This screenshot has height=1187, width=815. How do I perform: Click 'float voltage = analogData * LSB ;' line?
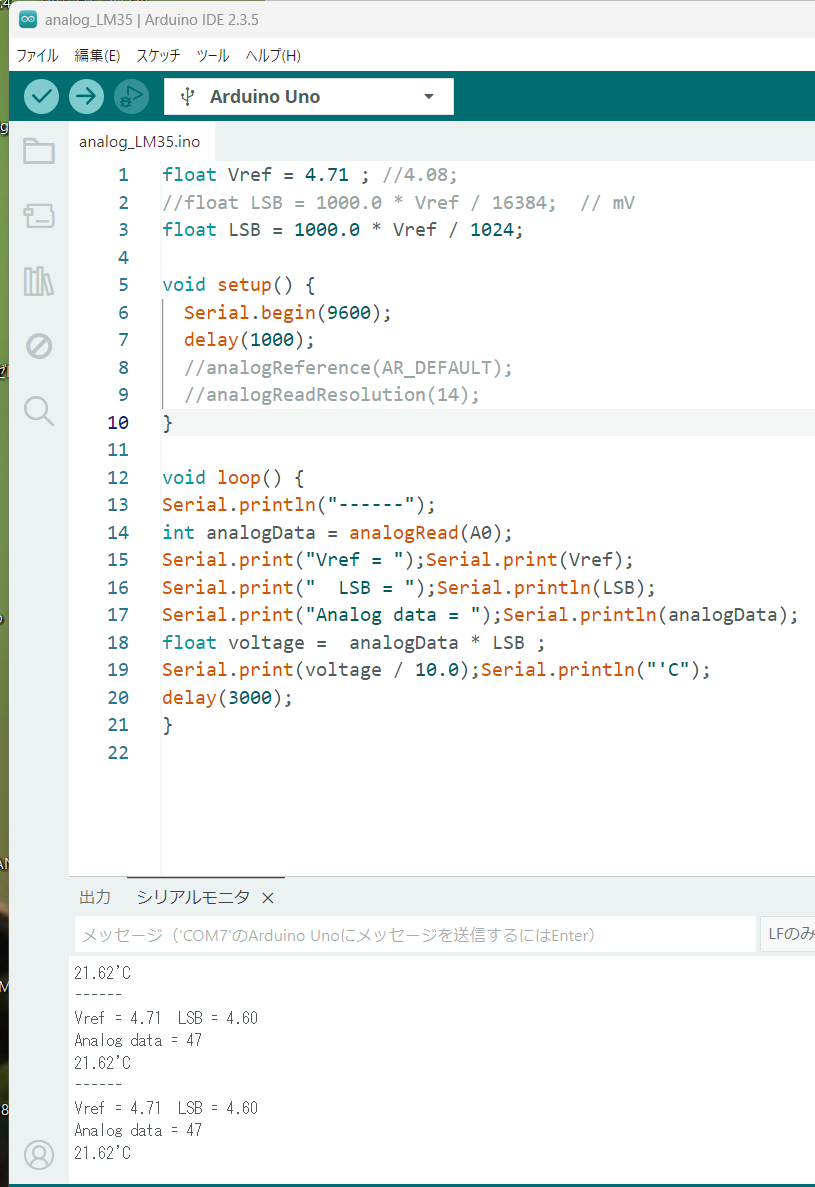pos(353,643)
